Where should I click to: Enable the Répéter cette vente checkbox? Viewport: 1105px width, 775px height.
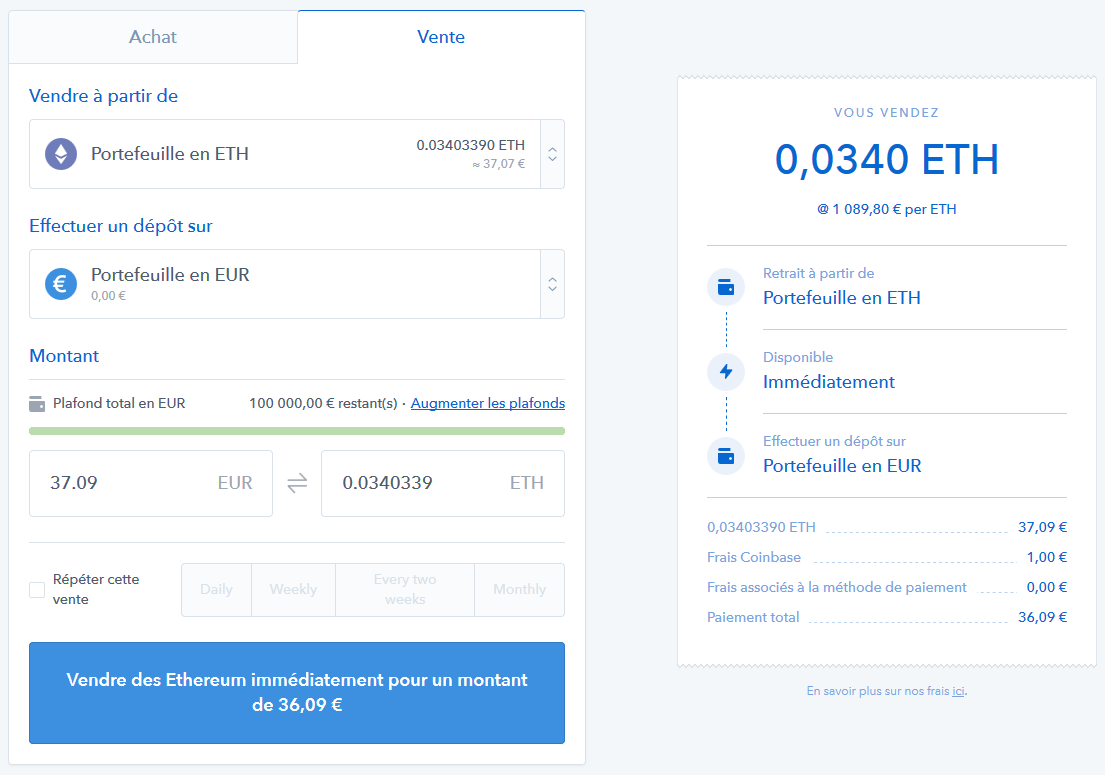37,590
